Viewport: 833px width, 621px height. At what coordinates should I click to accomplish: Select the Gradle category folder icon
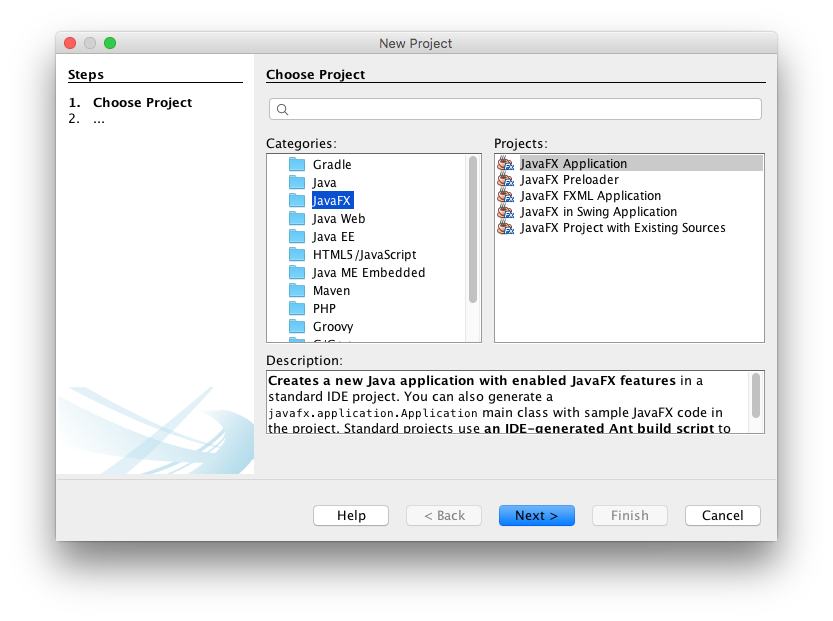pos(297,165)
